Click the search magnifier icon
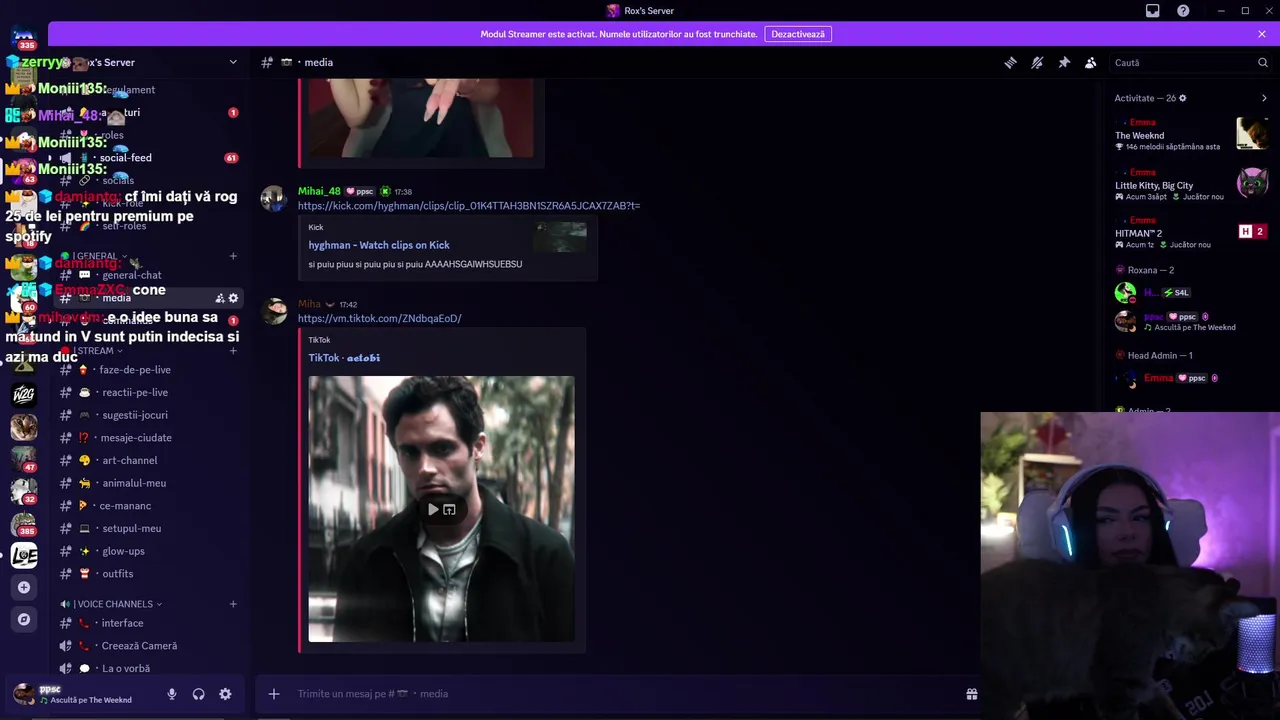1280x720 pixels. (1263, 62)
